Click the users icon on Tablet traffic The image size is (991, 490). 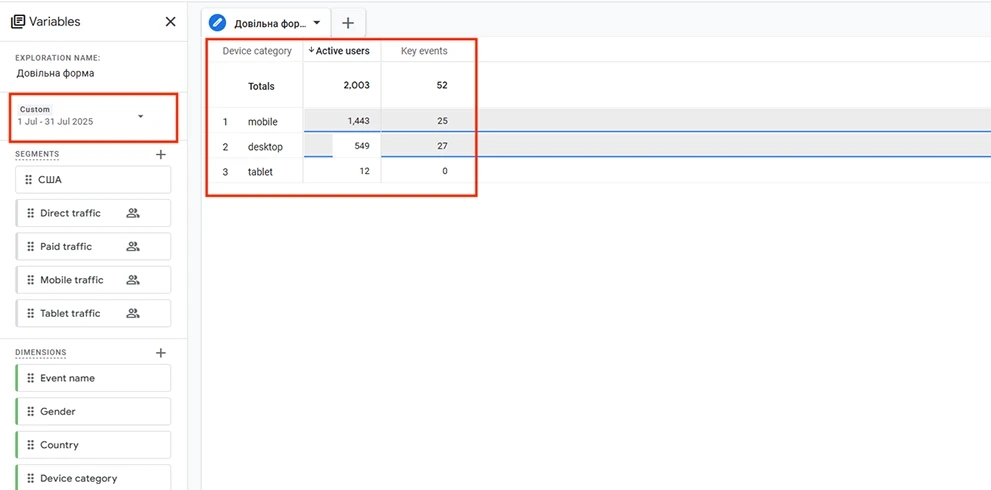click(x=133, y=313)
